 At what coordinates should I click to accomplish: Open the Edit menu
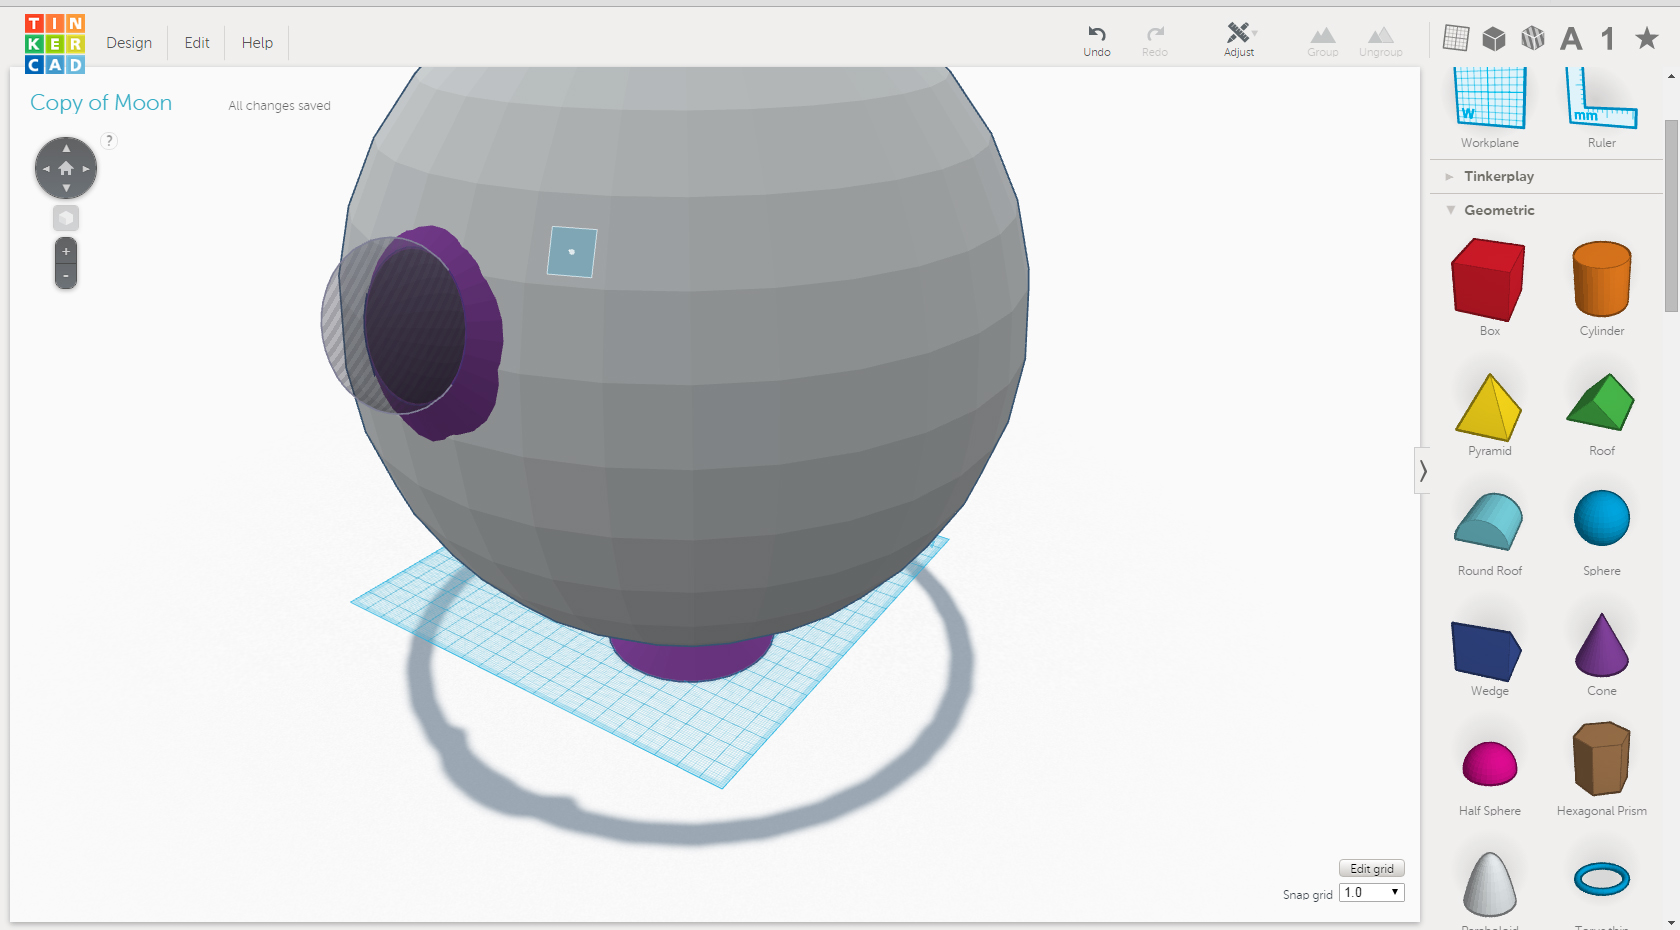click(x=197, y=43)
